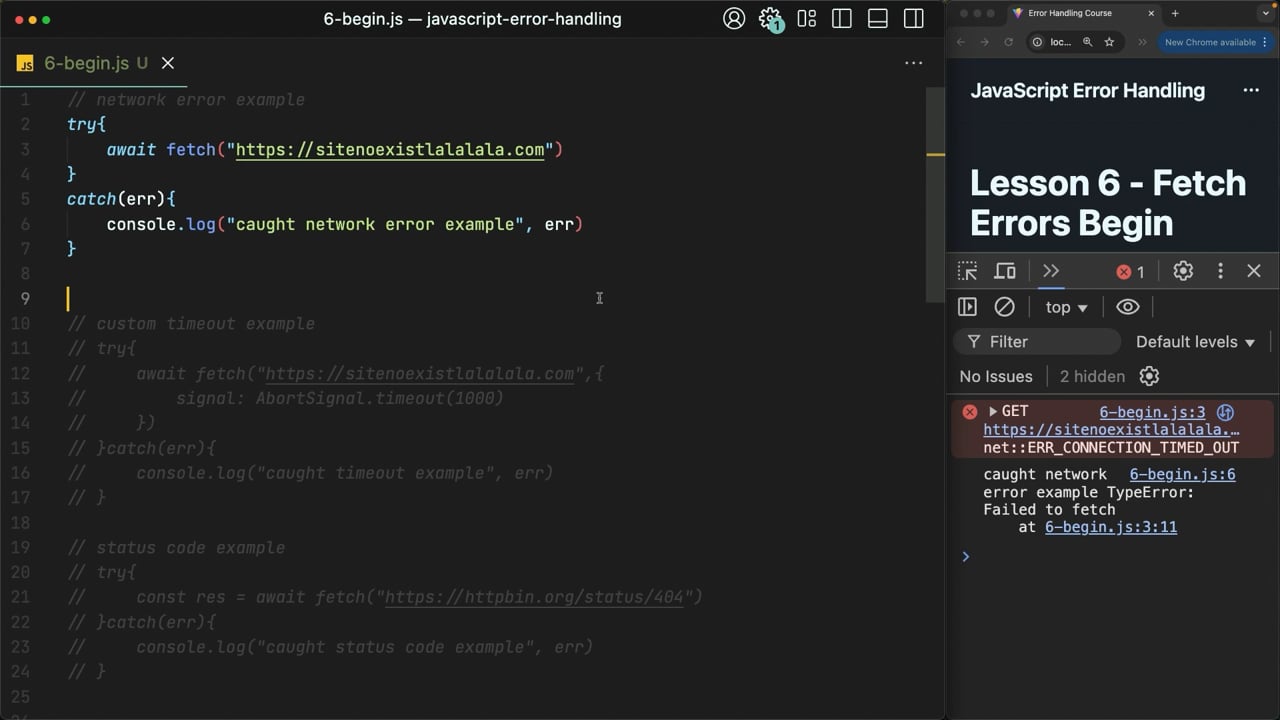Activate DevTools inspect element tool

(x=967, y=271)
